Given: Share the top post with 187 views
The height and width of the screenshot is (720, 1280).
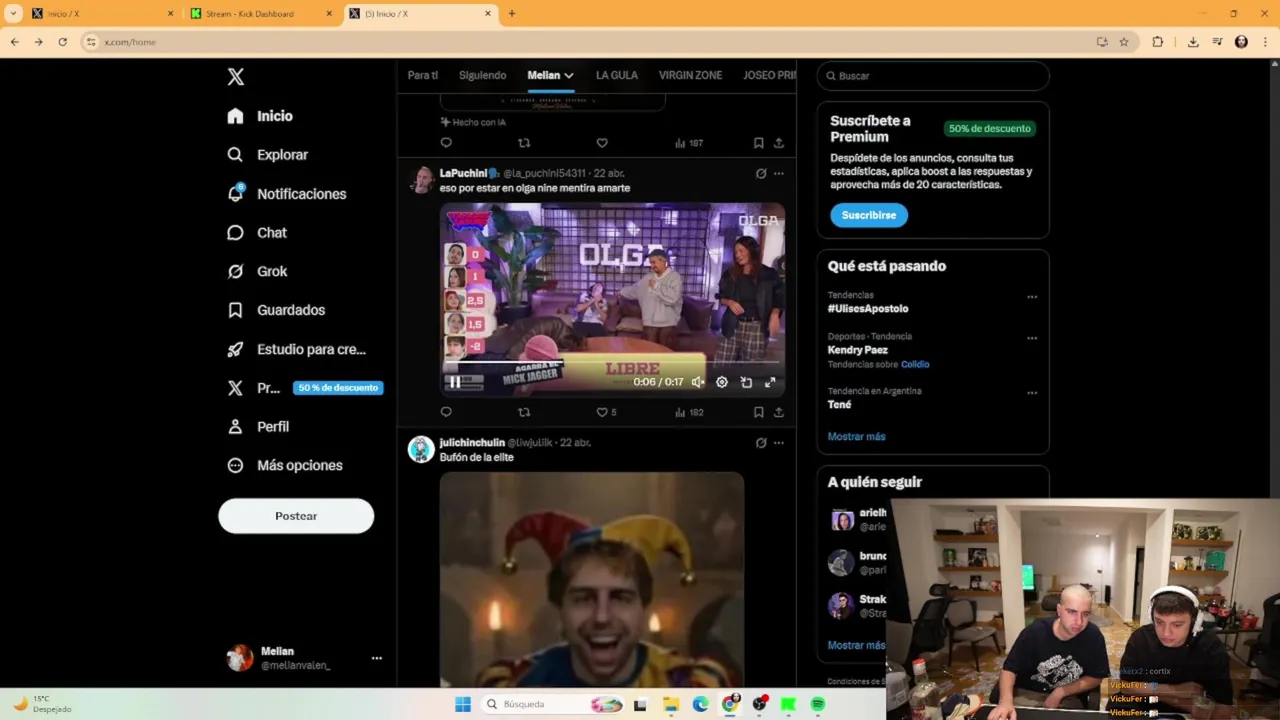Looking at the screenshot, I should point(779,143).
